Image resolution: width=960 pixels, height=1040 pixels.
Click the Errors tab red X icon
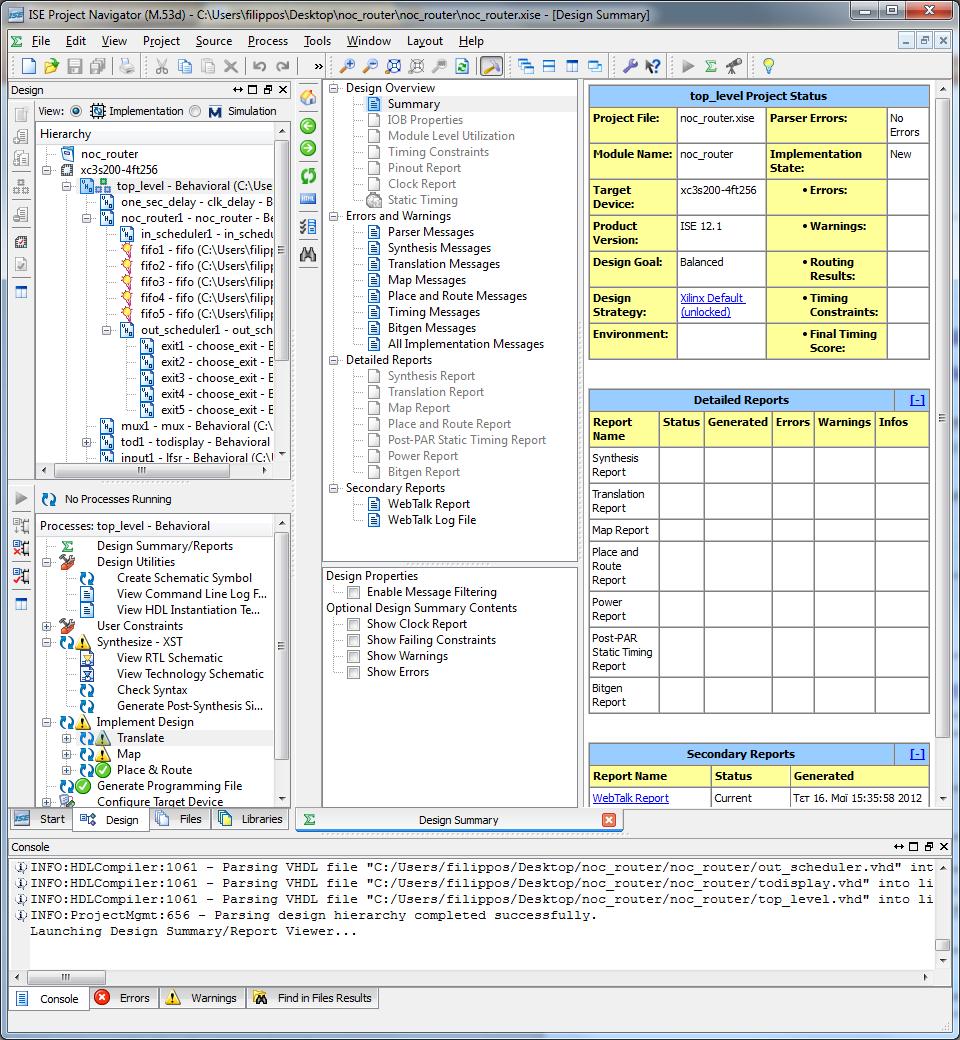coord(102,998)
